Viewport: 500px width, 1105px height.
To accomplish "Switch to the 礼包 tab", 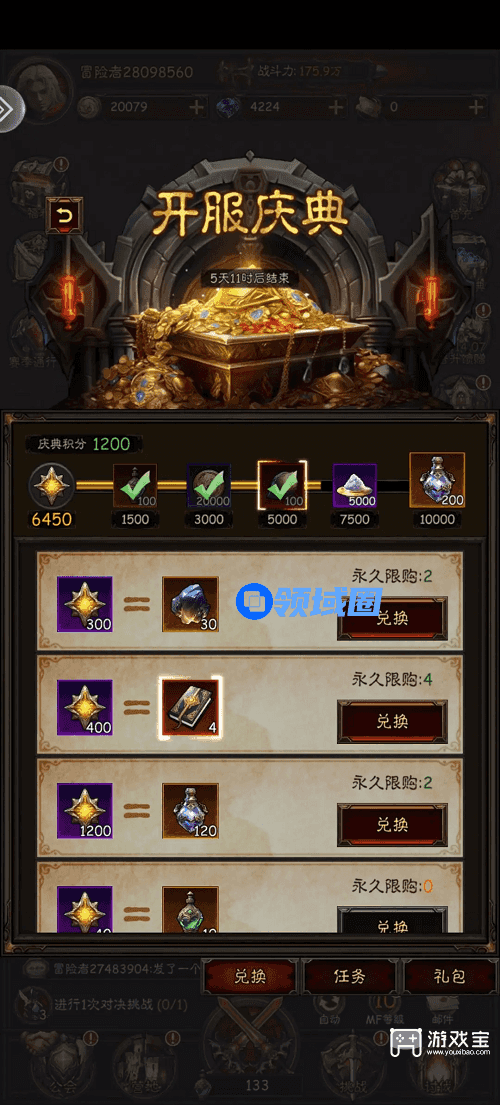I will (x=450, y=977).
